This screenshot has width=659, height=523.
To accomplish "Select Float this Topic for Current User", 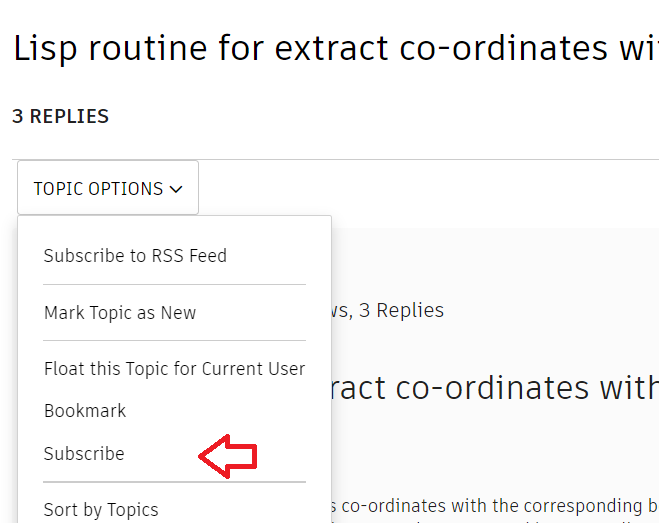I will click(x=174, y=369).
